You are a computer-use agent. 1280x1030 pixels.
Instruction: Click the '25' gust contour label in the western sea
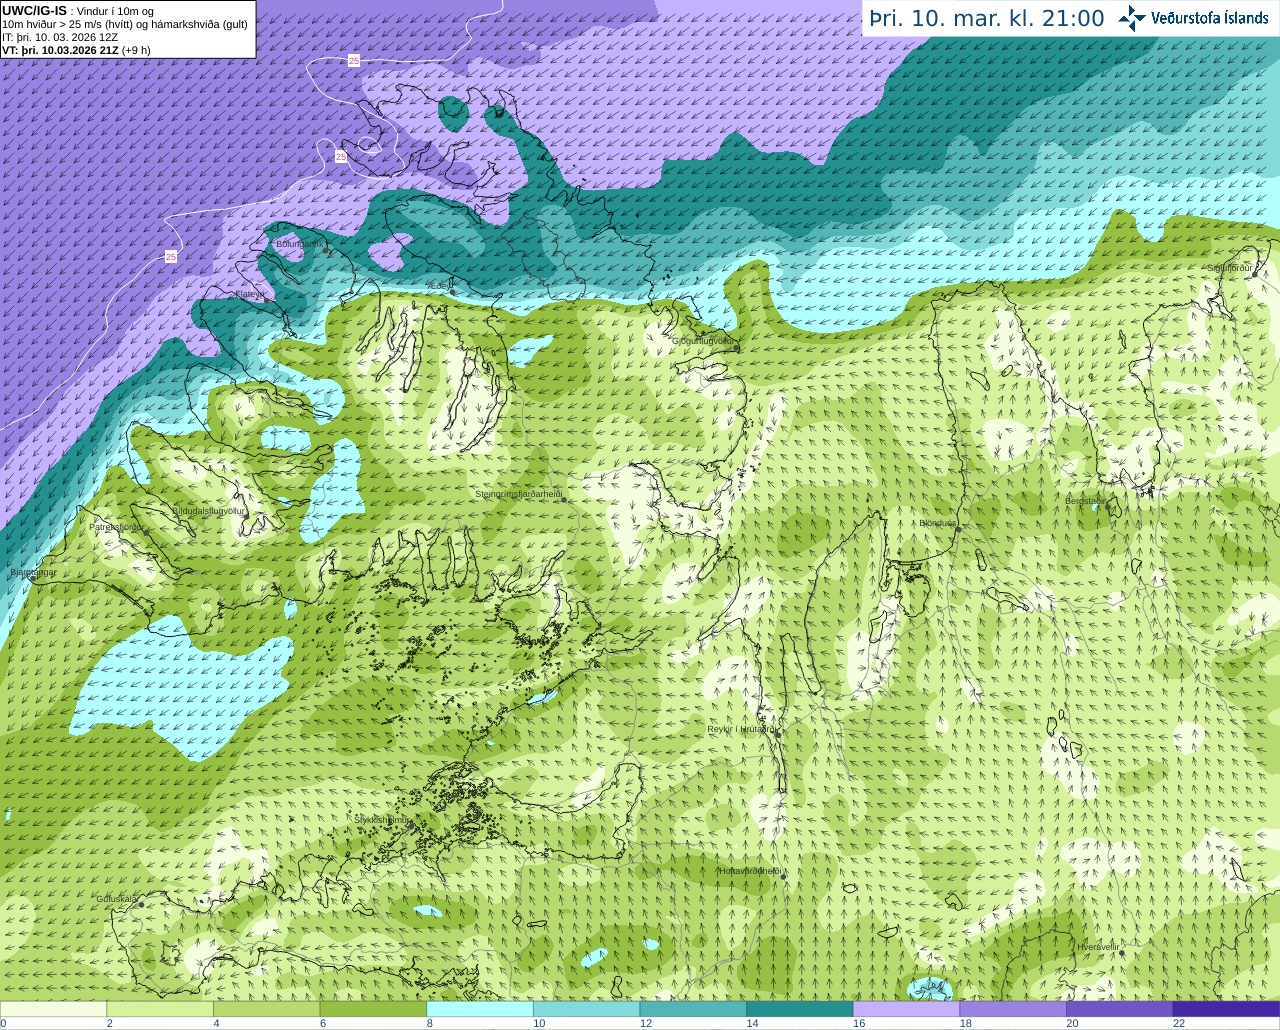171,257
